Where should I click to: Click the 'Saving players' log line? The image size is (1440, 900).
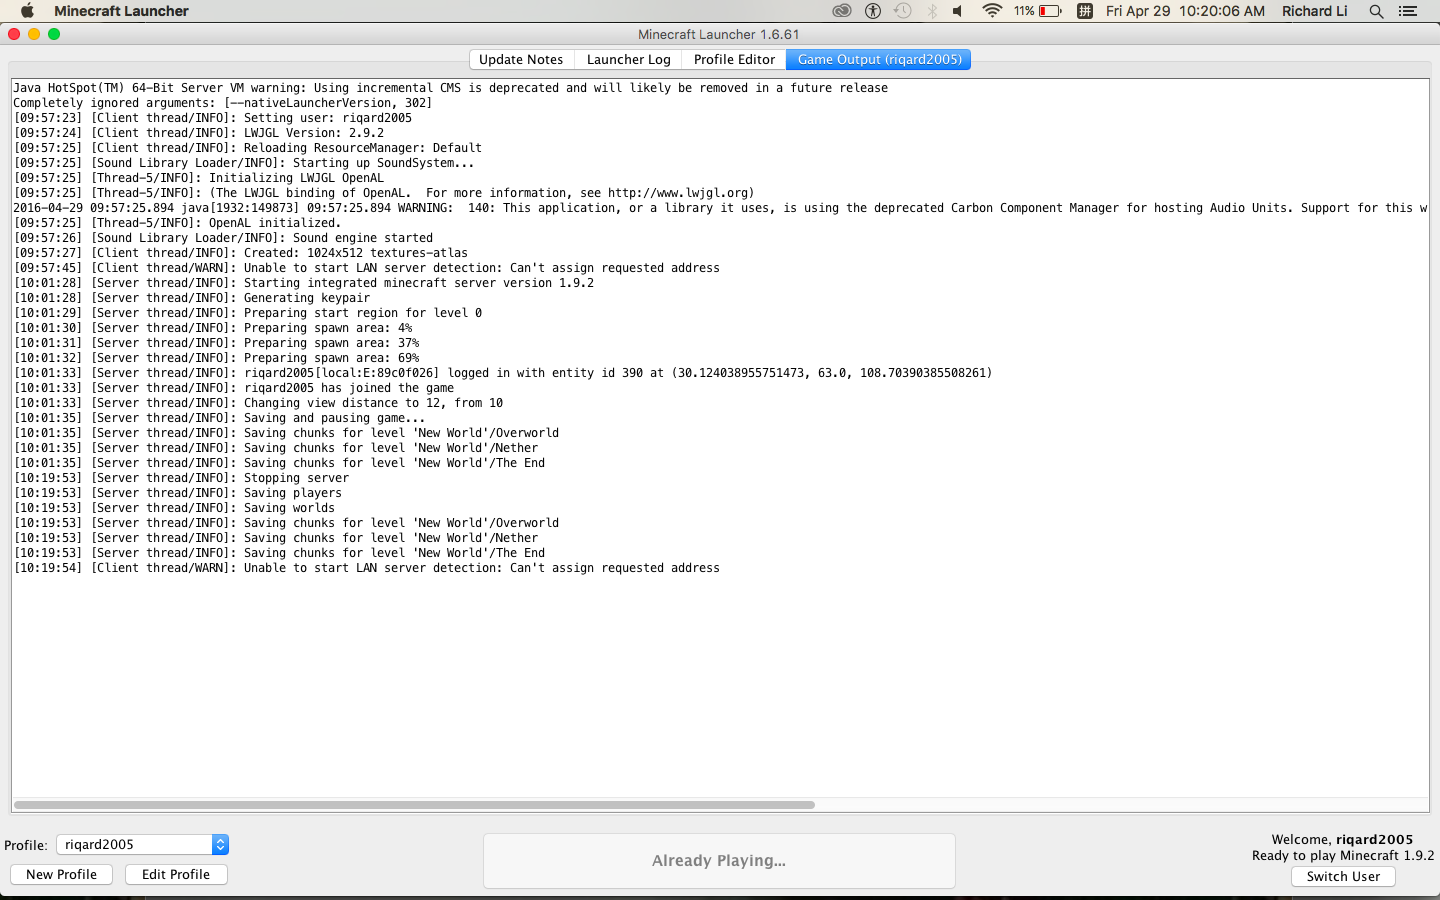pyautogui.click(x=178, y=493)
